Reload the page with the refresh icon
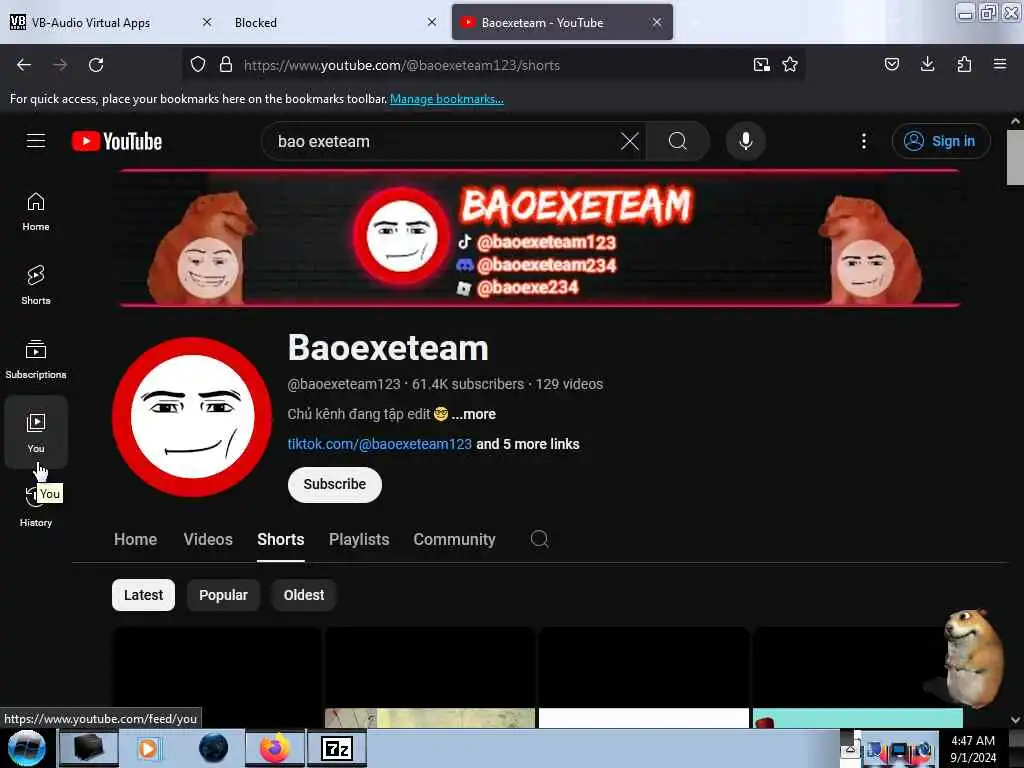 click(96, 65)
